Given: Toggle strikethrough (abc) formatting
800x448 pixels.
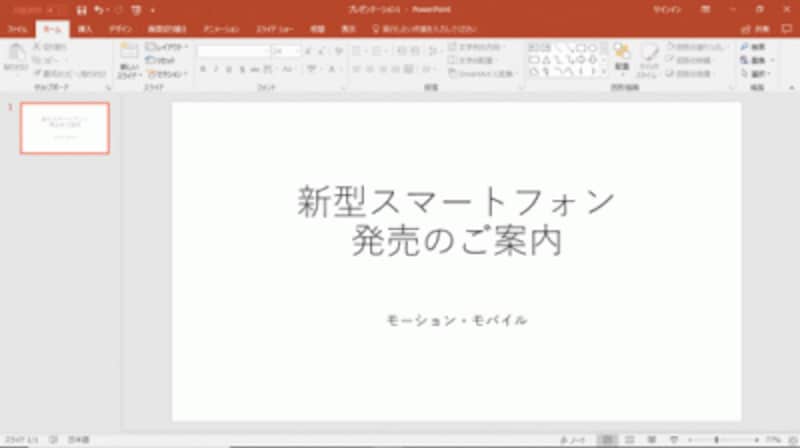Looking at the screenshot, I should coord(255,69).
